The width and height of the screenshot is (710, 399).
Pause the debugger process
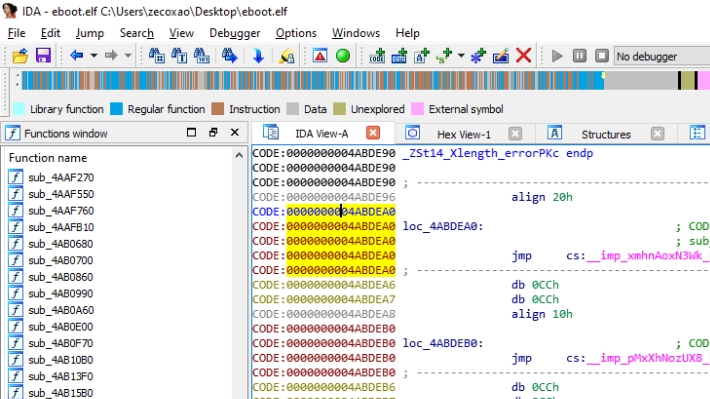pyautogui.click(x=580, y=56)
